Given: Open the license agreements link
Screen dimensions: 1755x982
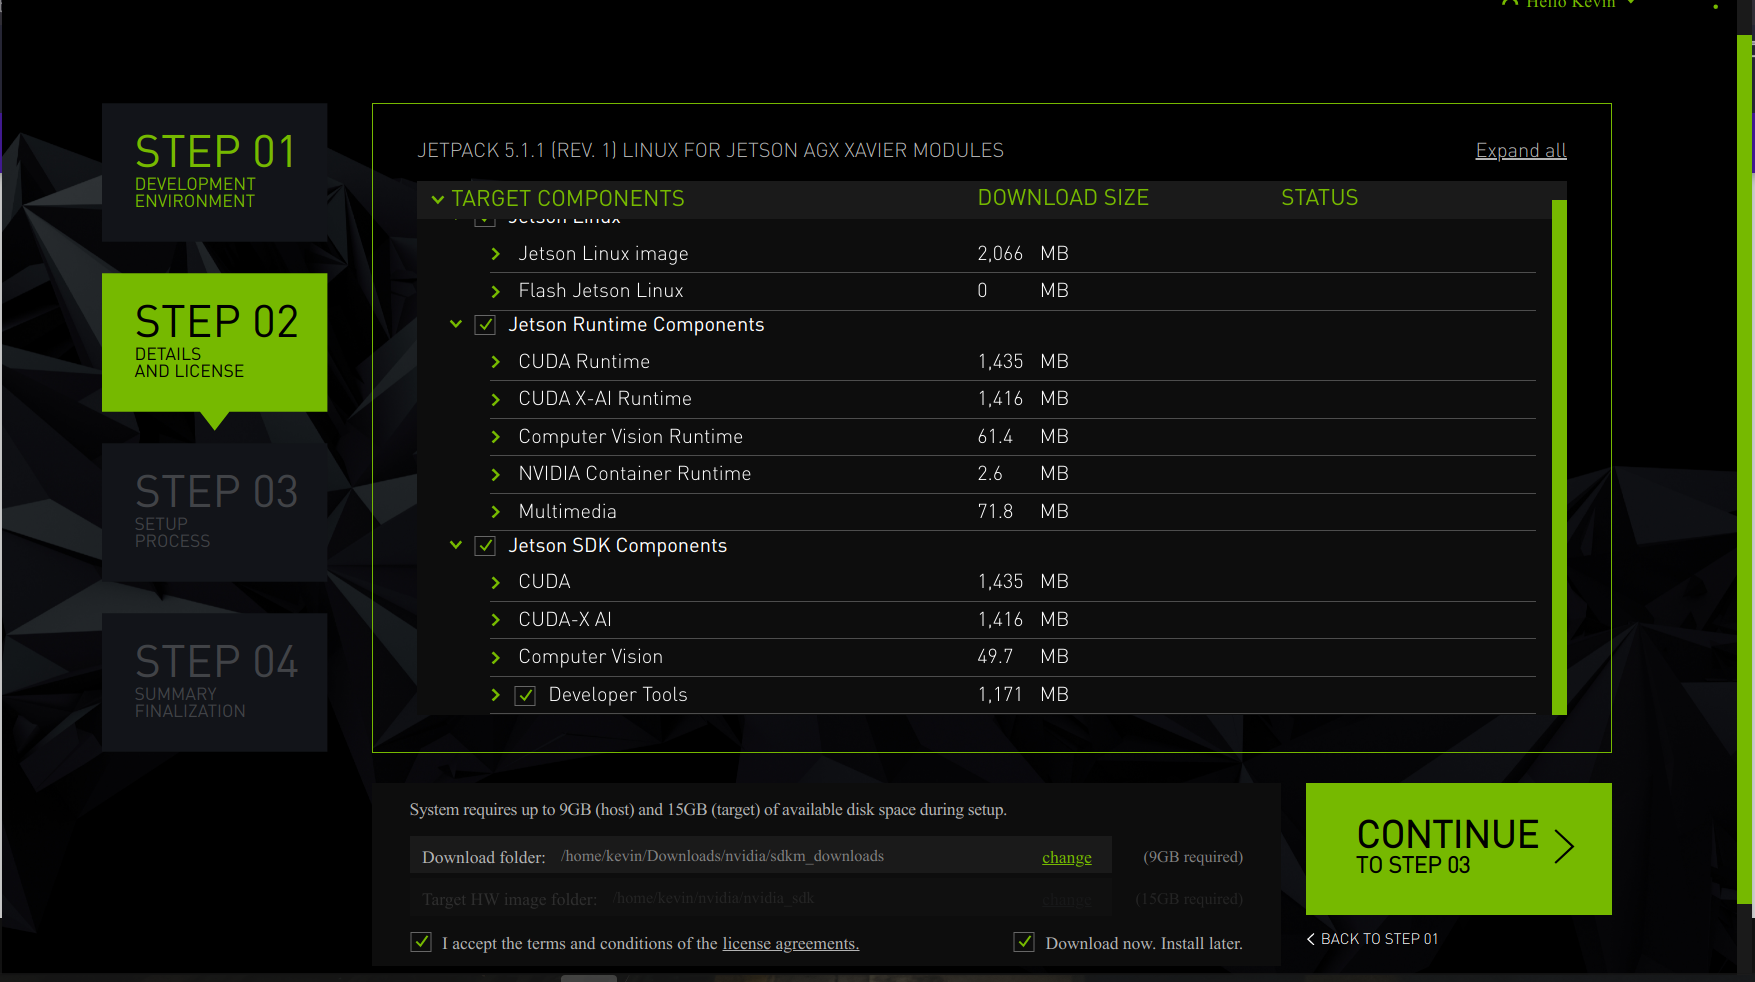Looking at the screenshot, I should [x=790, y=943].
